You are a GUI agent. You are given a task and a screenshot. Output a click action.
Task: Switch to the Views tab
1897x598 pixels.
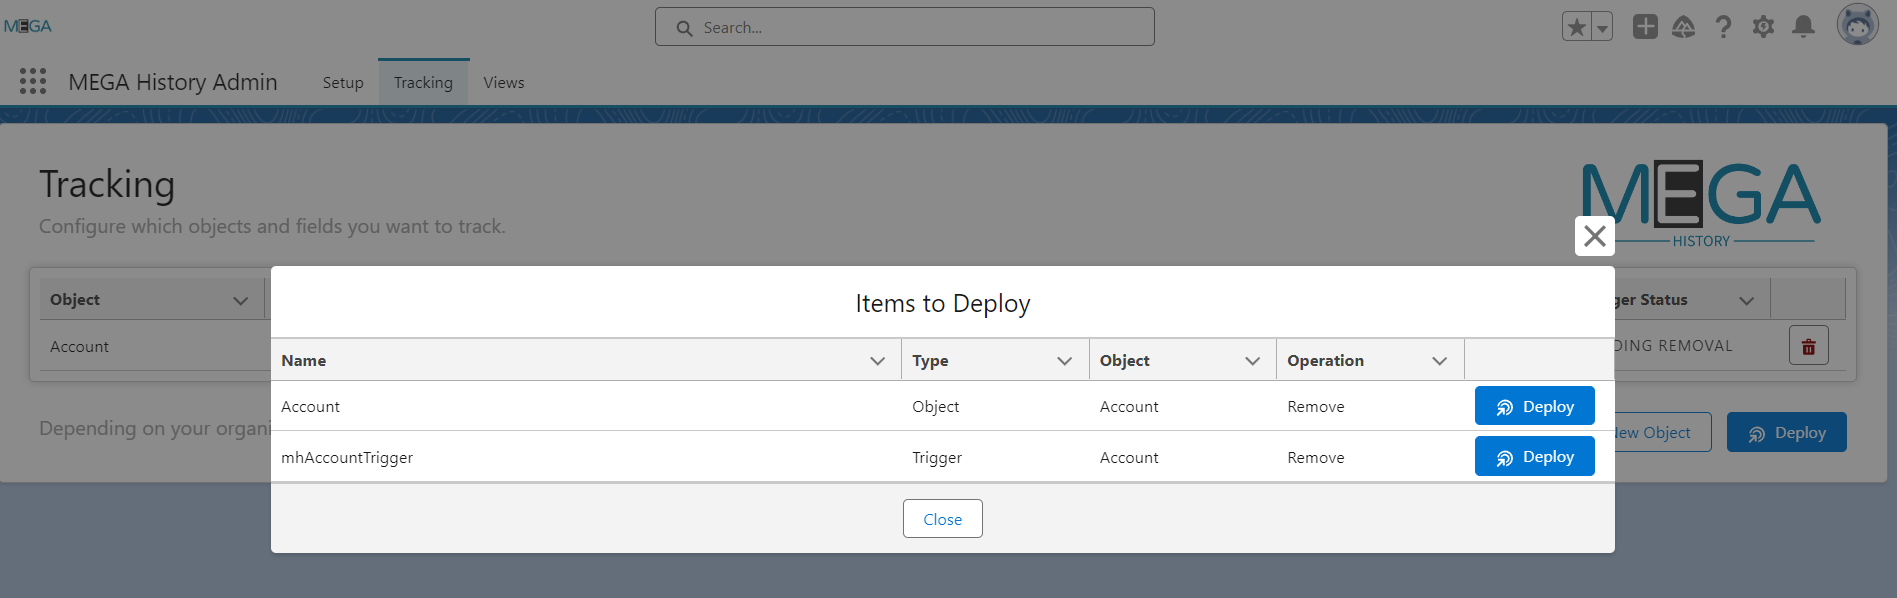(x=503, y=83)
